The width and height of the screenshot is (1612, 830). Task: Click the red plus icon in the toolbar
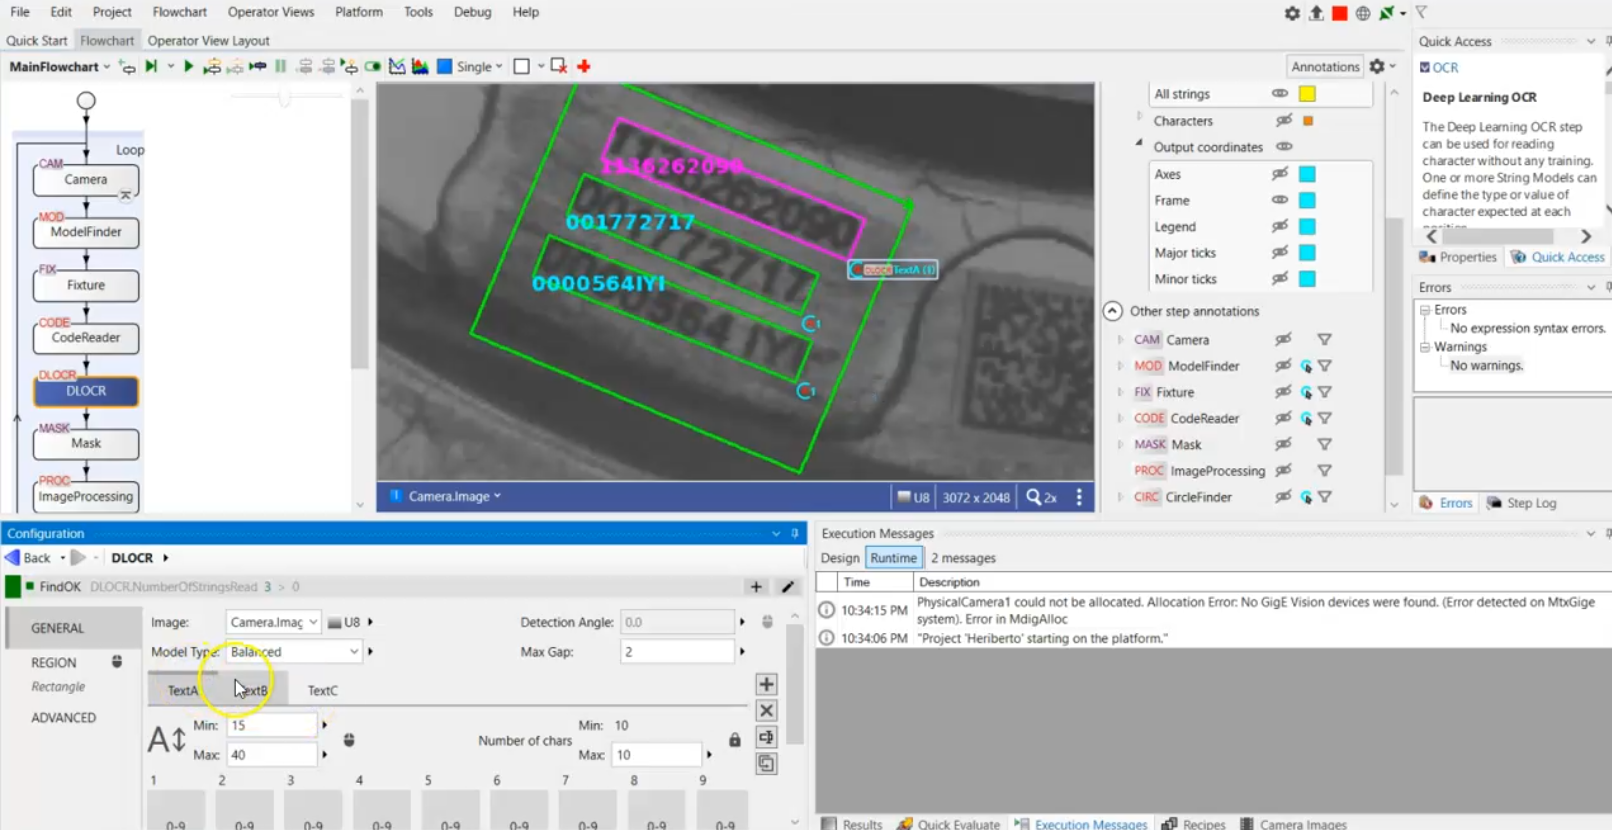584,66
